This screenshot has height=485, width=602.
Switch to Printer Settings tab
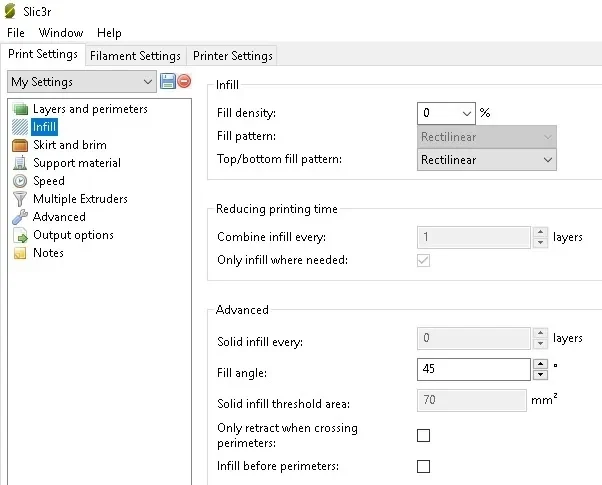[233, 56]
